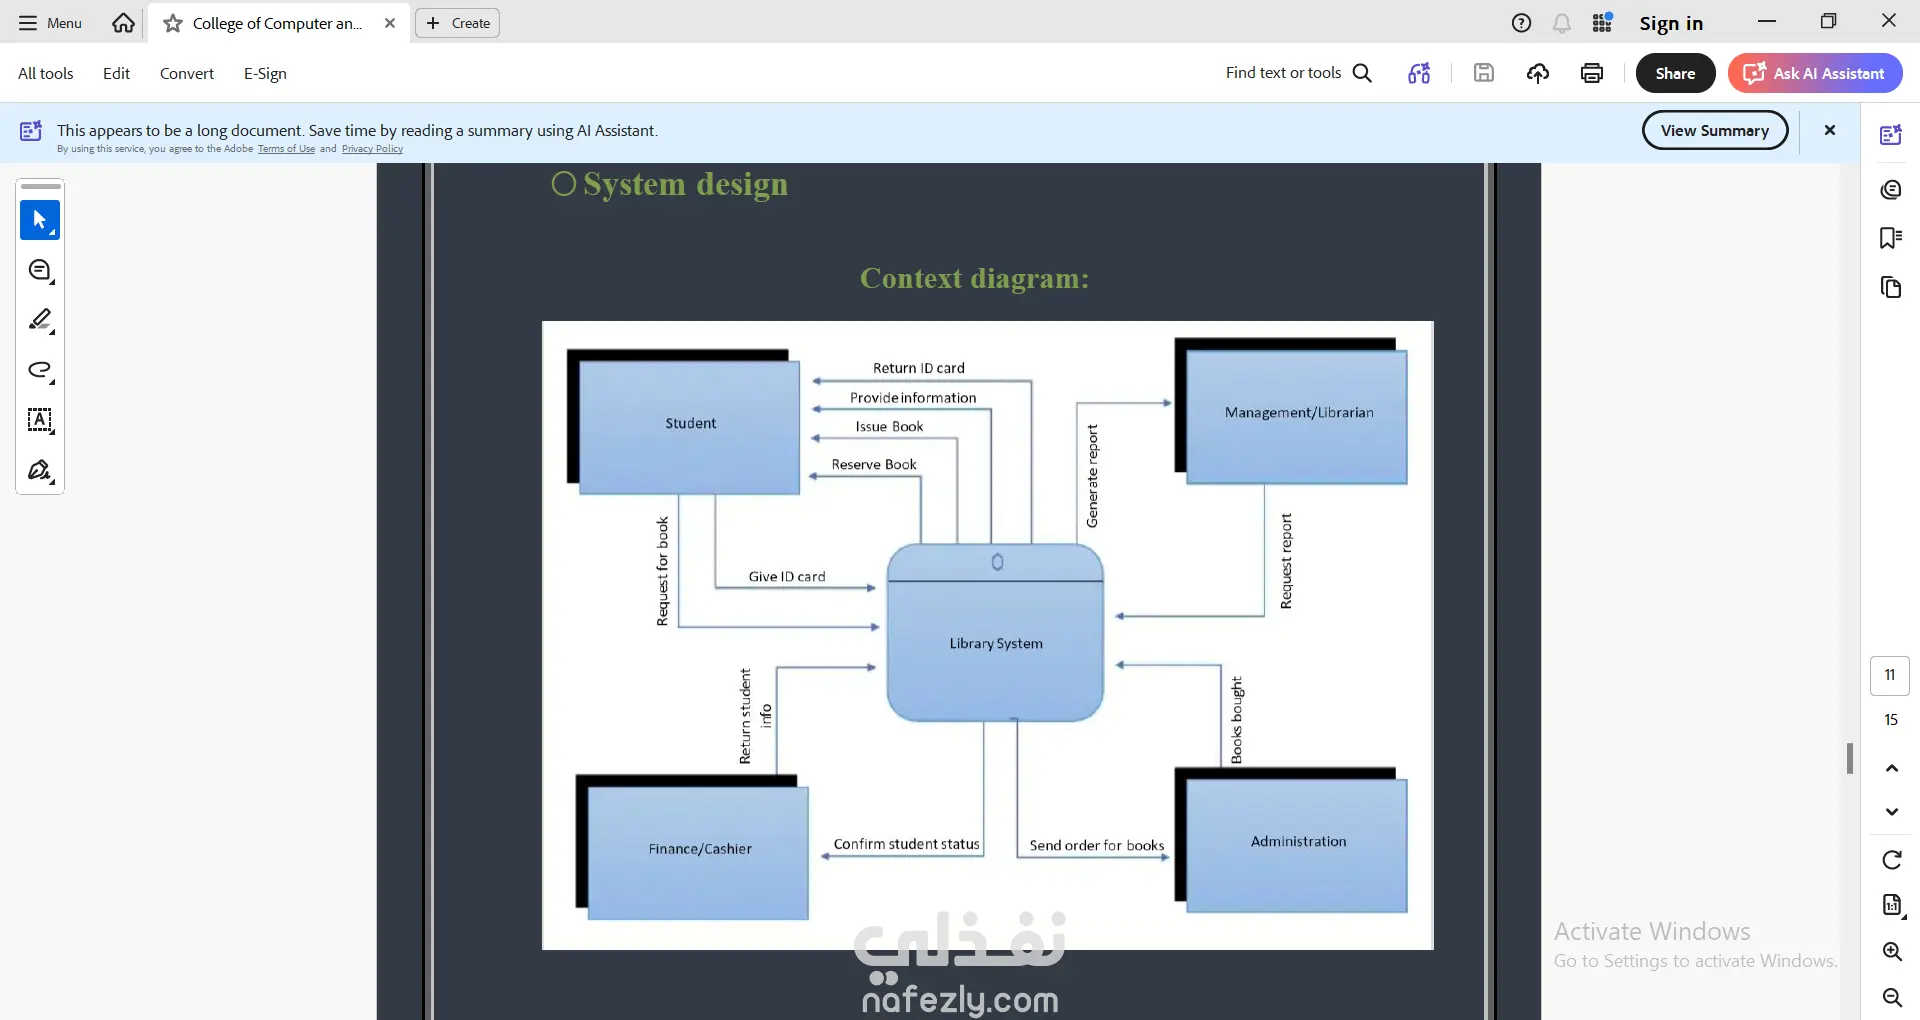Screen dimensions: 1920x1020
Task: Click the total page count 15
Action: [1890, 720]
